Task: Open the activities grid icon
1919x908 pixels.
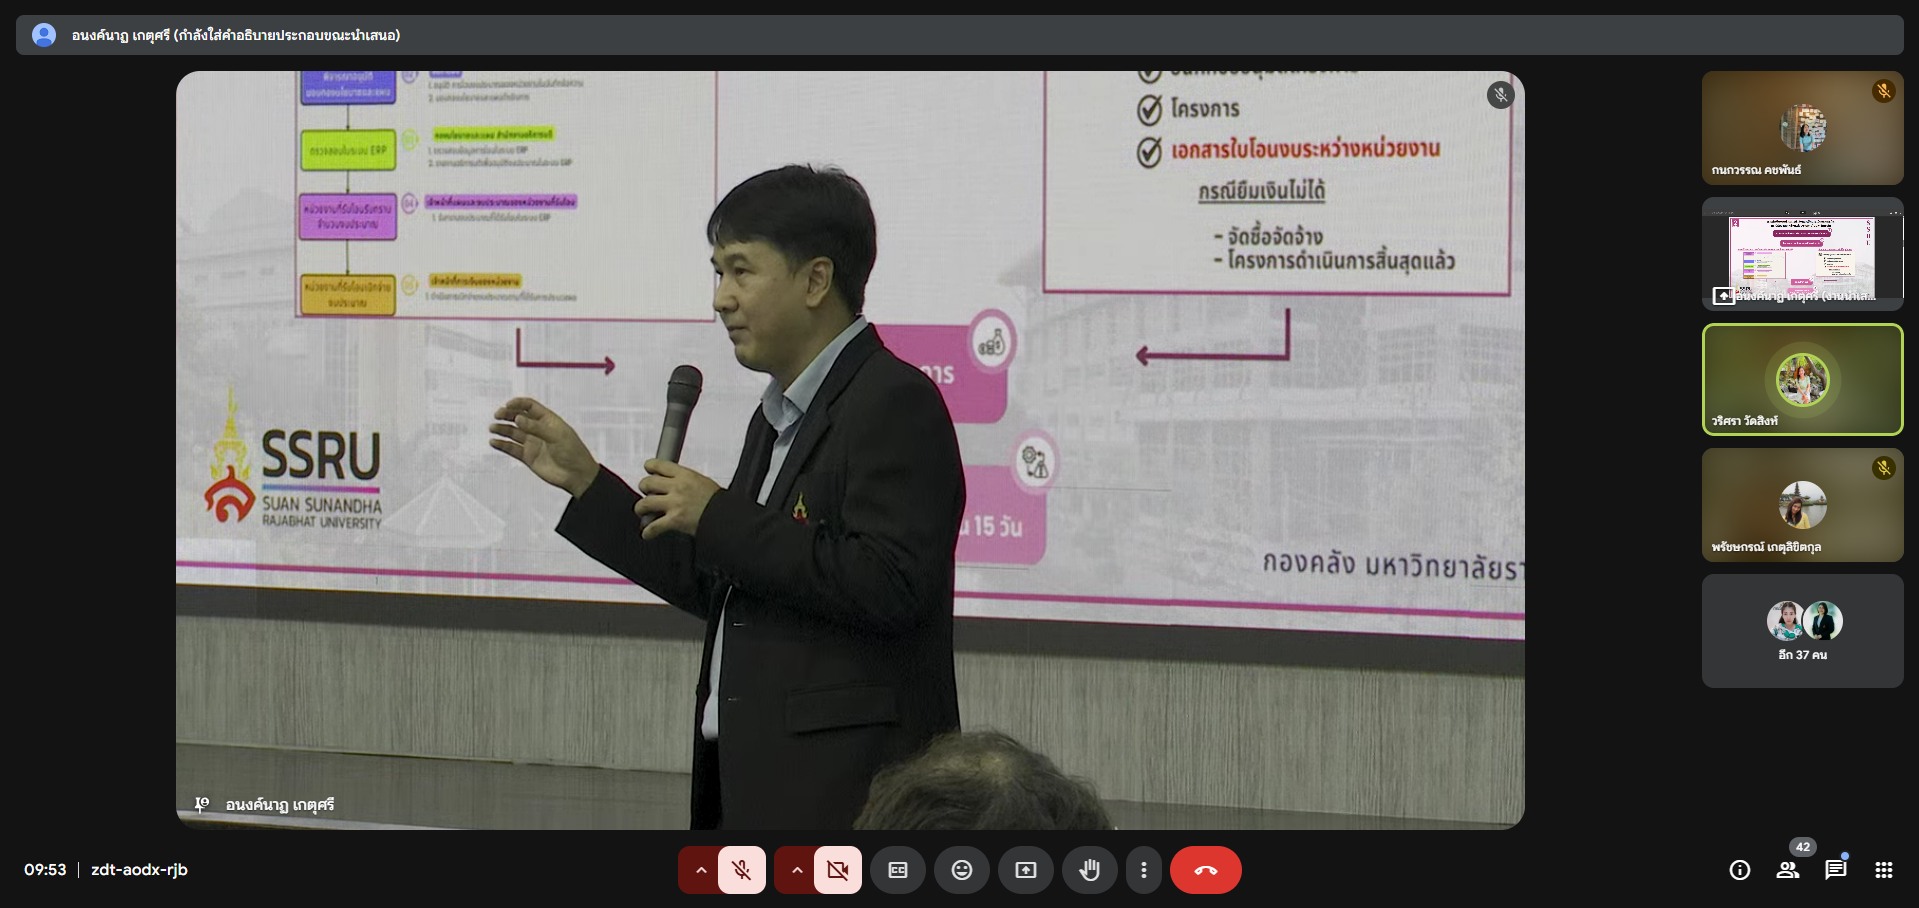Action: (1883, 870)
